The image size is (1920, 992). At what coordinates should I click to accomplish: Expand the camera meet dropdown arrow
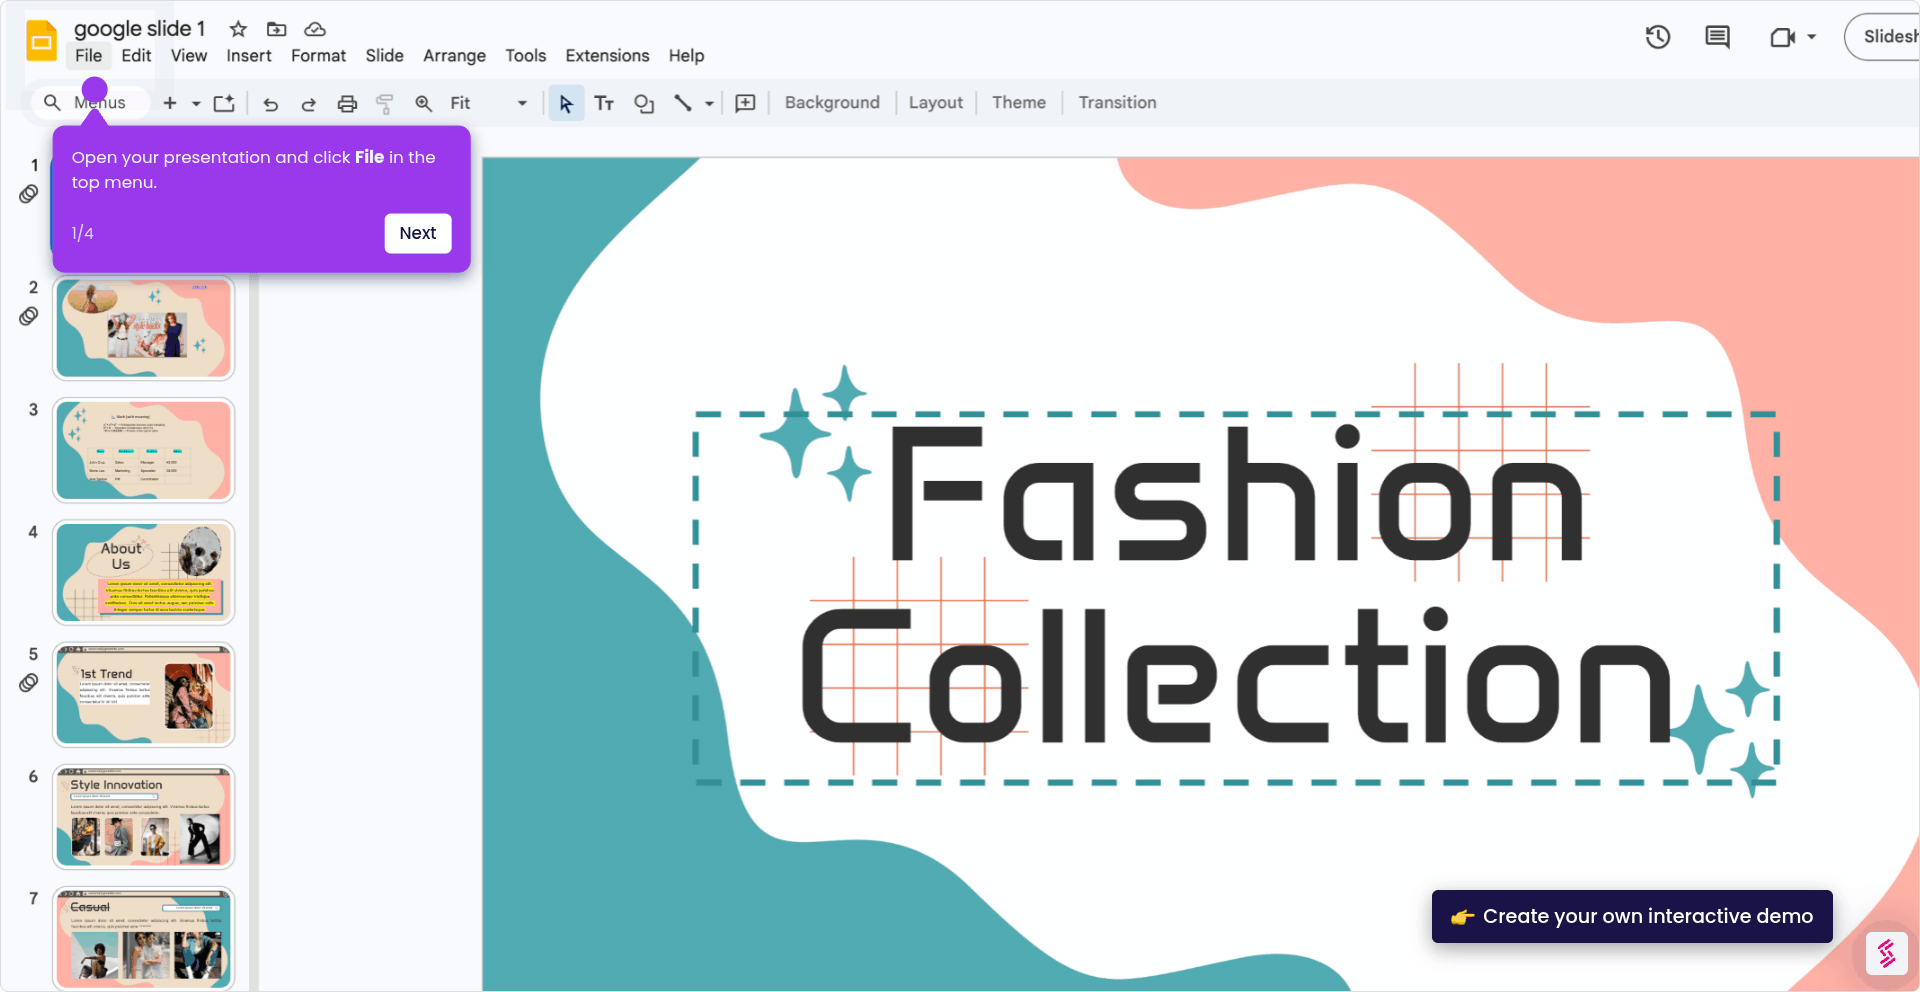click(1811, 37)
